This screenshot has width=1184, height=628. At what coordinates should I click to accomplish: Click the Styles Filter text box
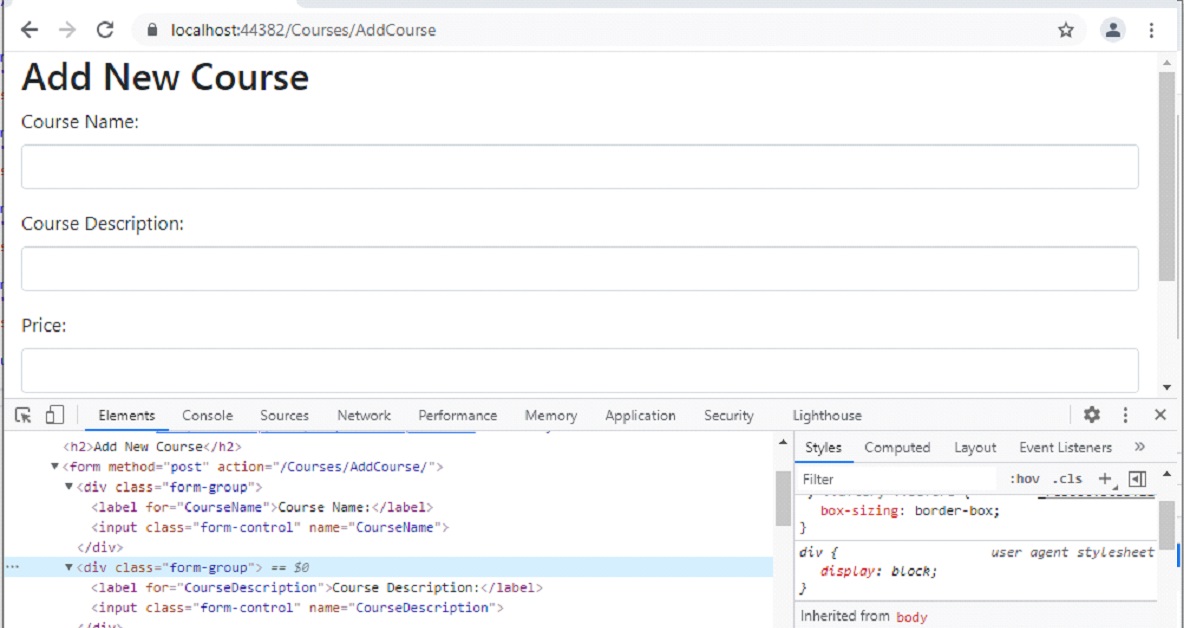click(899, 479)
